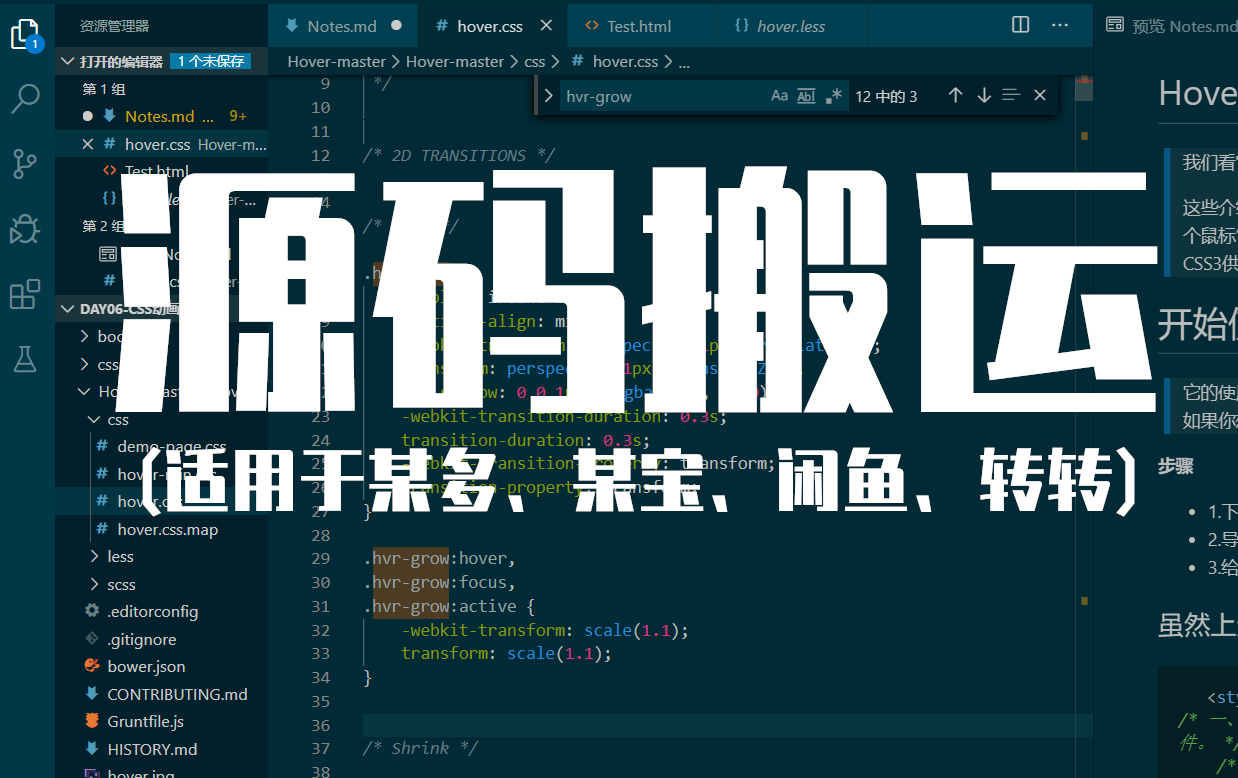Open the Search view icon
Image resolution: width=1238 pixels, height=778 pixels.
coord(25,98)
